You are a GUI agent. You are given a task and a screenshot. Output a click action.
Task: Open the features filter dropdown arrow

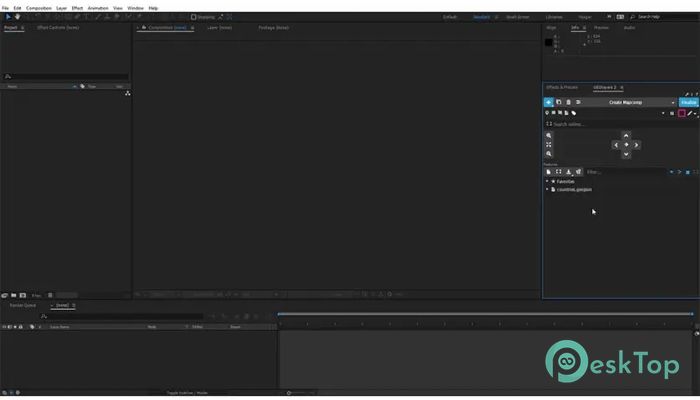671,172
